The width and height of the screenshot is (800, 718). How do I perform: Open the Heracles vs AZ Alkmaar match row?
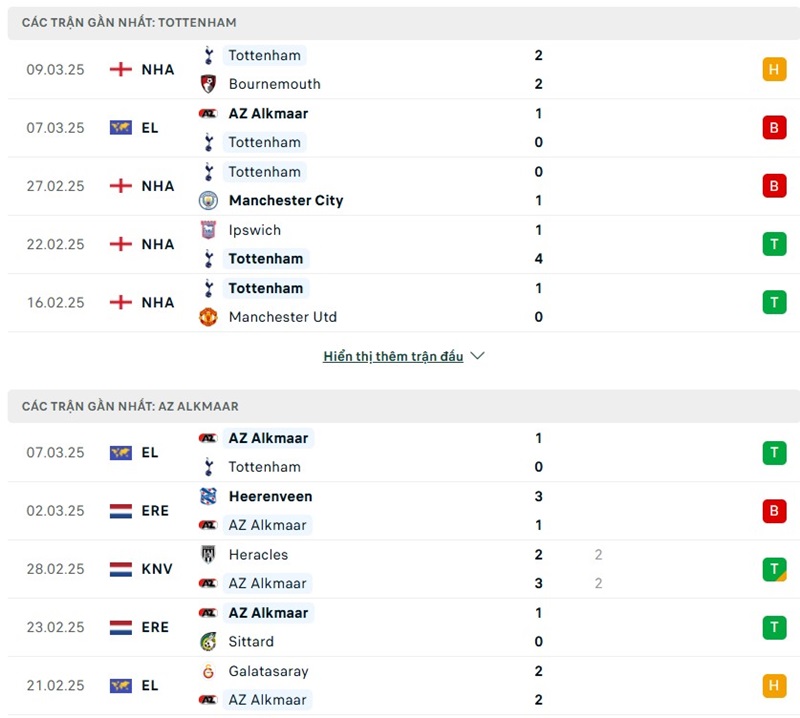click(400, 569)
